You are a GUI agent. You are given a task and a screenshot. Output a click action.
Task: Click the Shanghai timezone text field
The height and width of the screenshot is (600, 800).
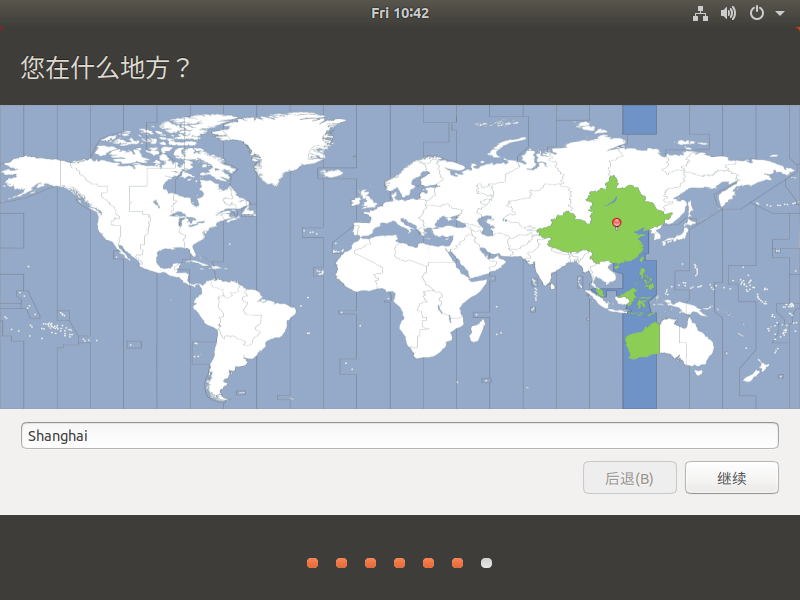pyautogui.click(x=399, y=436)
